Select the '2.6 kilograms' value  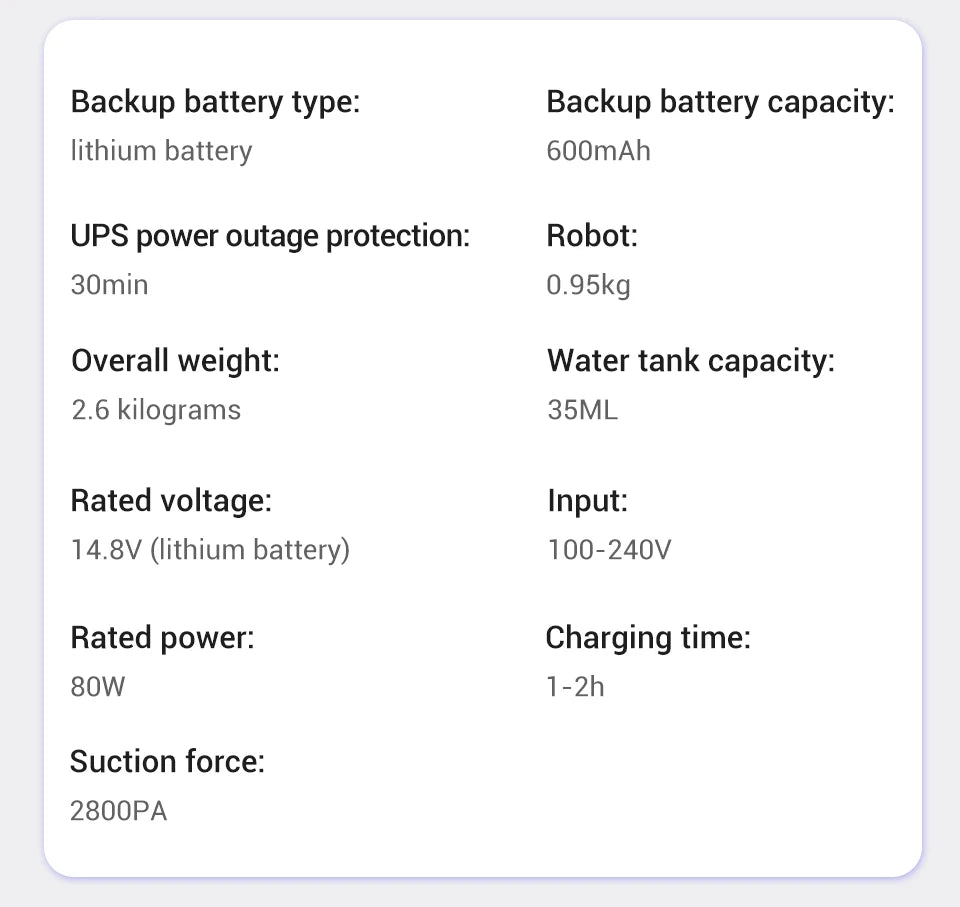pos(156,410)
